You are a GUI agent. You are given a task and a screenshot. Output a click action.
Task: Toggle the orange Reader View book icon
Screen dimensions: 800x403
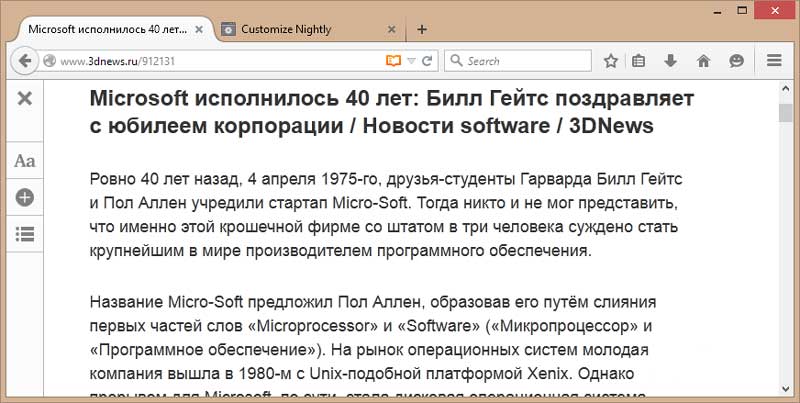[x=393, y=61]
